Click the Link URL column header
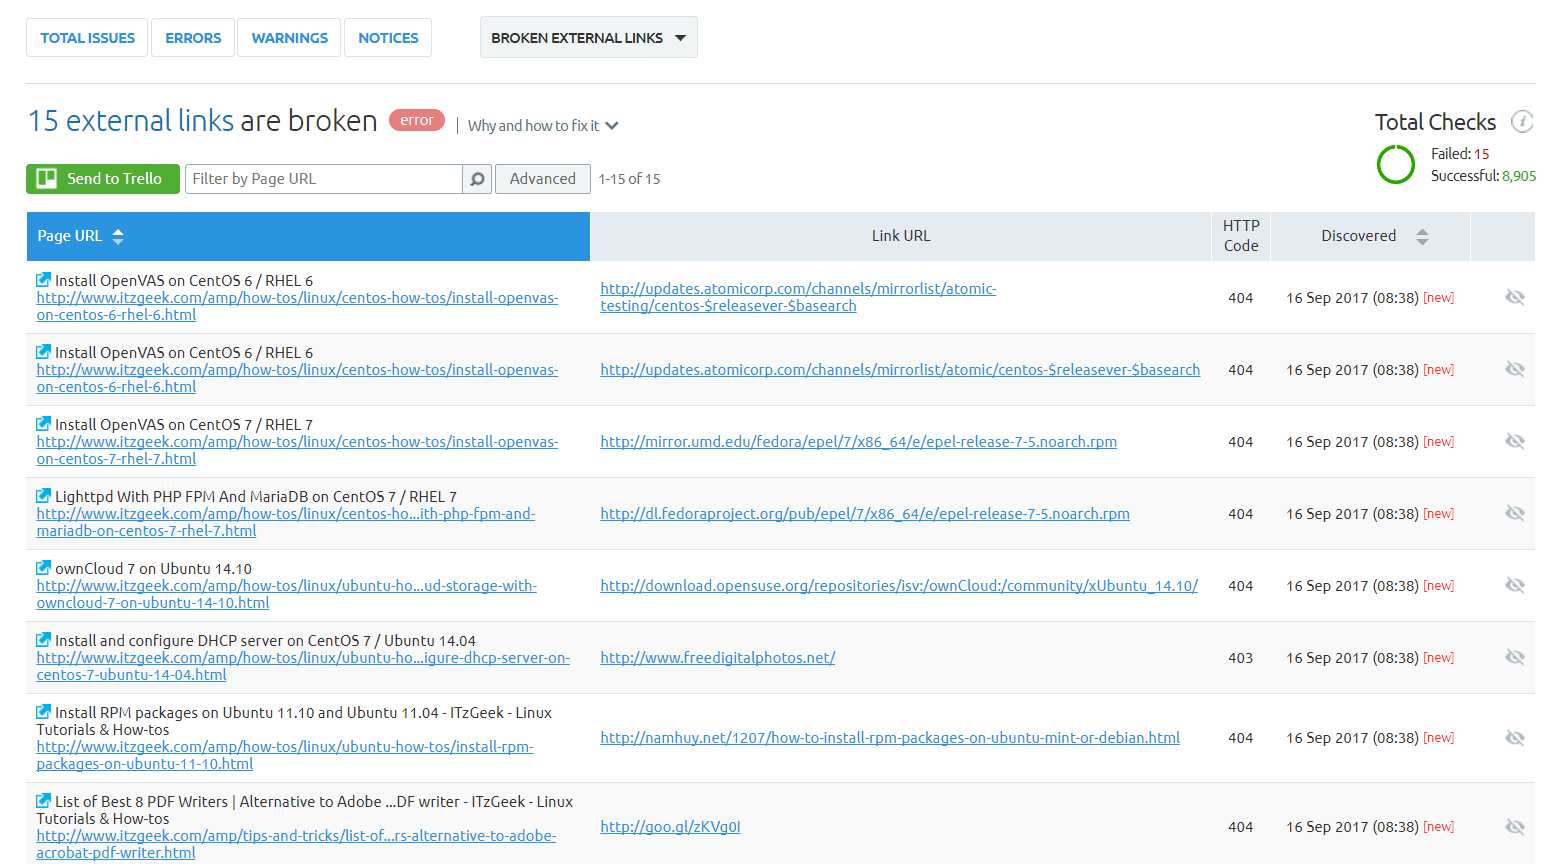The image size is (1559, 864). [900, 236]
